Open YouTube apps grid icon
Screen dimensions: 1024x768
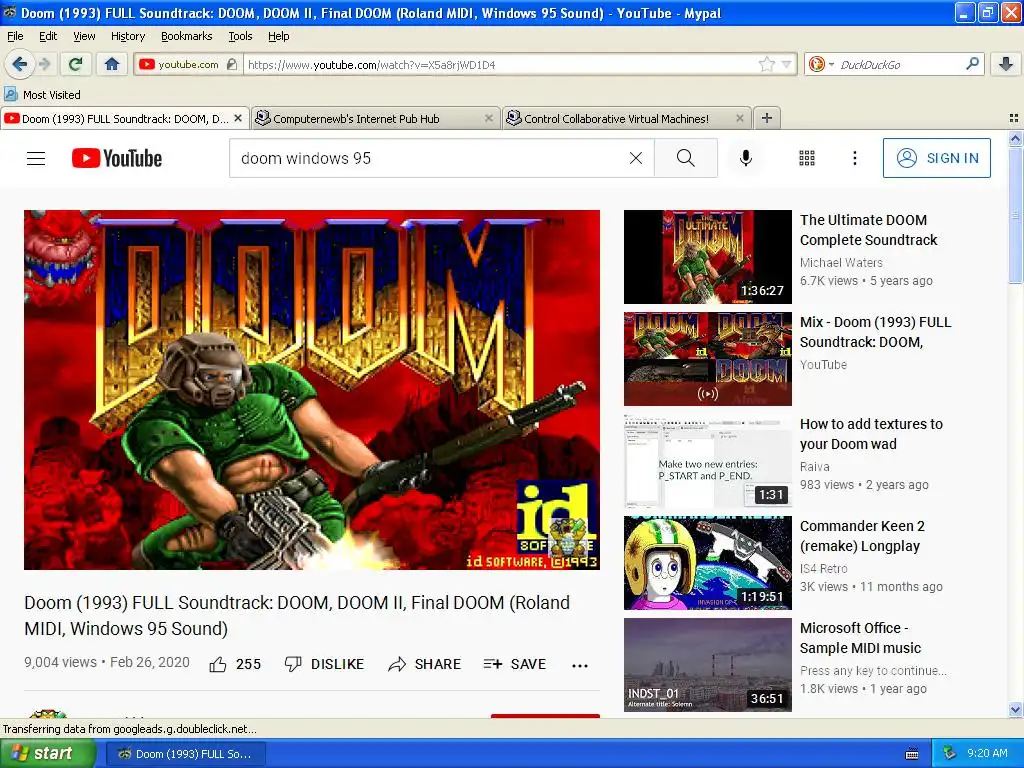[x=807, y=158]
